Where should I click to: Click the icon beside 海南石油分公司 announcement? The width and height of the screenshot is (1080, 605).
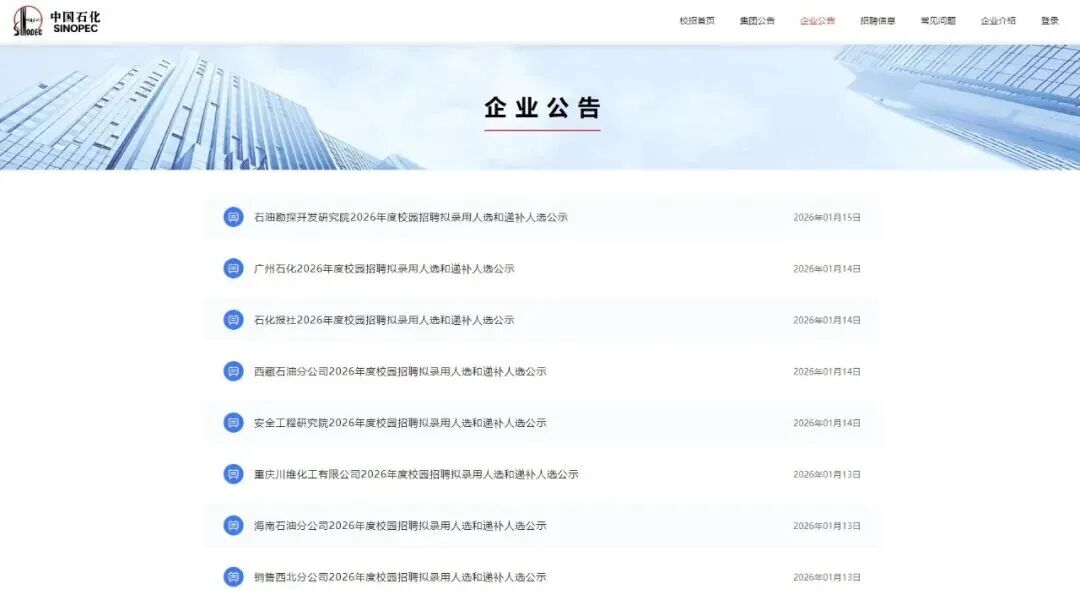(233, 525)
